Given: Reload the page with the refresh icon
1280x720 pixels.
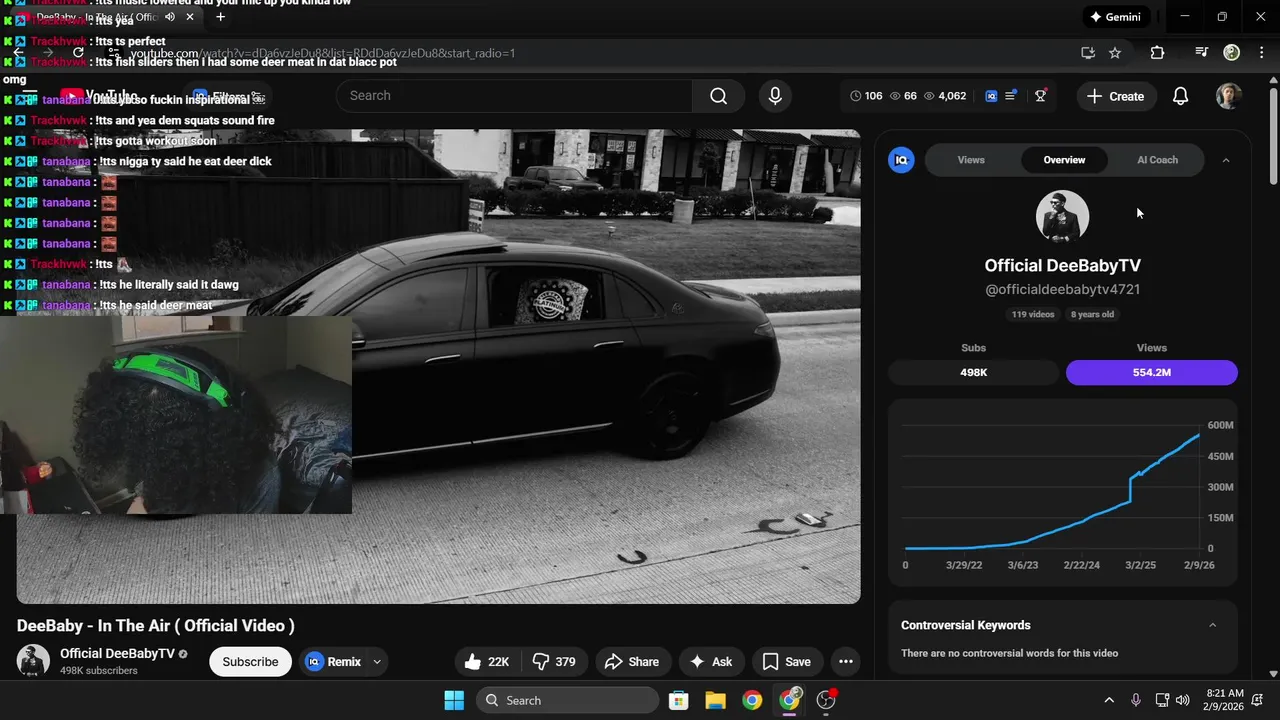Looking at the screenshot, I should coord(78,53).
